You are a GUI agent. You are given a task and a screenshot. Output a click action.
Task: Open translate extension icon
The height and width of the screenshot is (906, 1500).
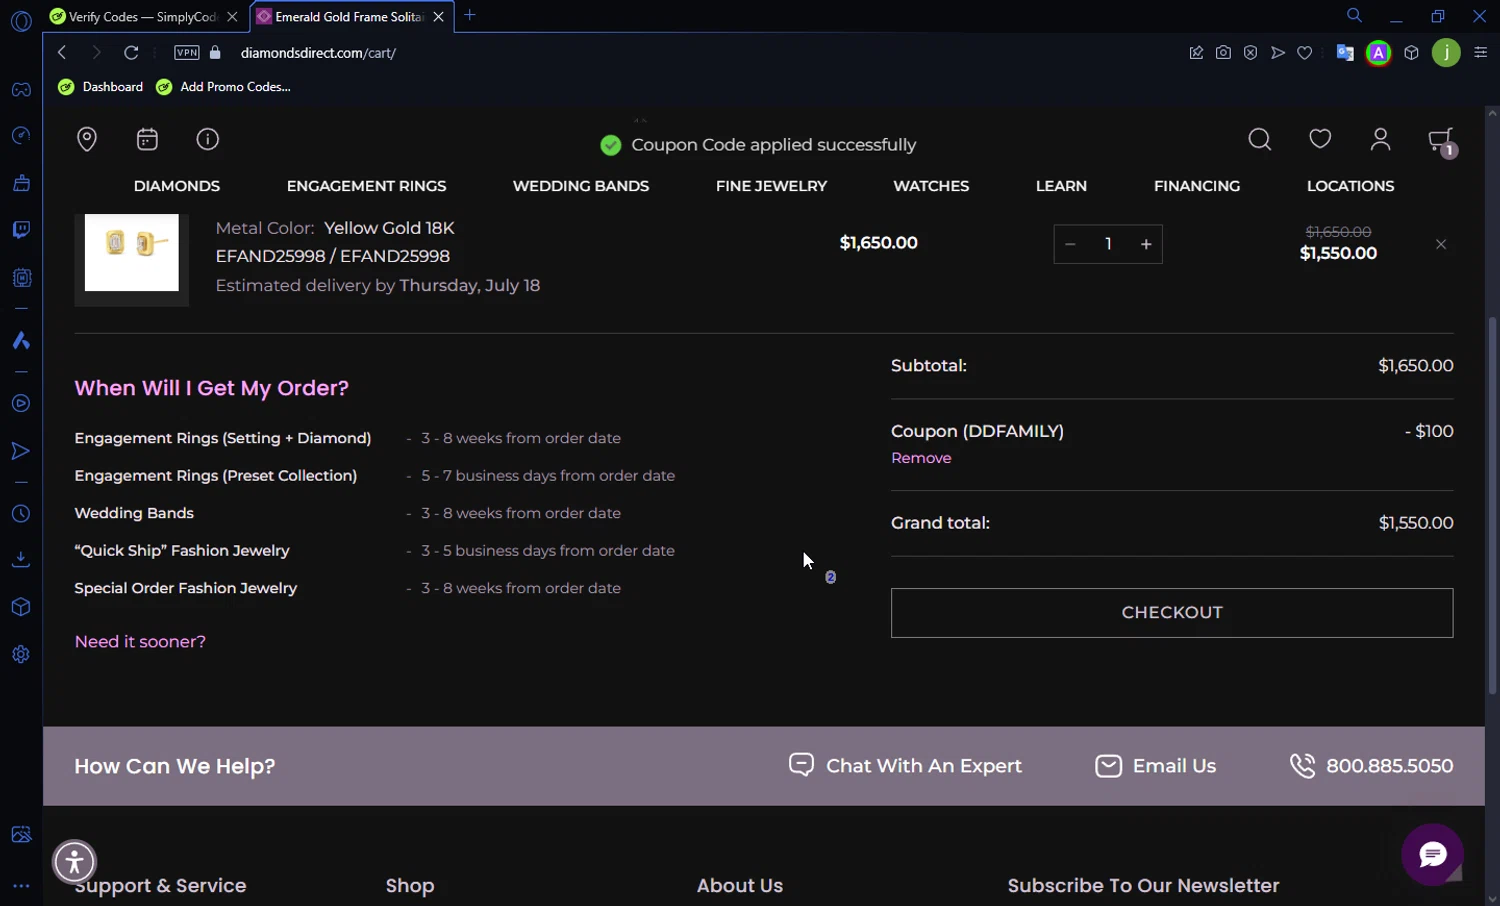tap(1345, 53)
